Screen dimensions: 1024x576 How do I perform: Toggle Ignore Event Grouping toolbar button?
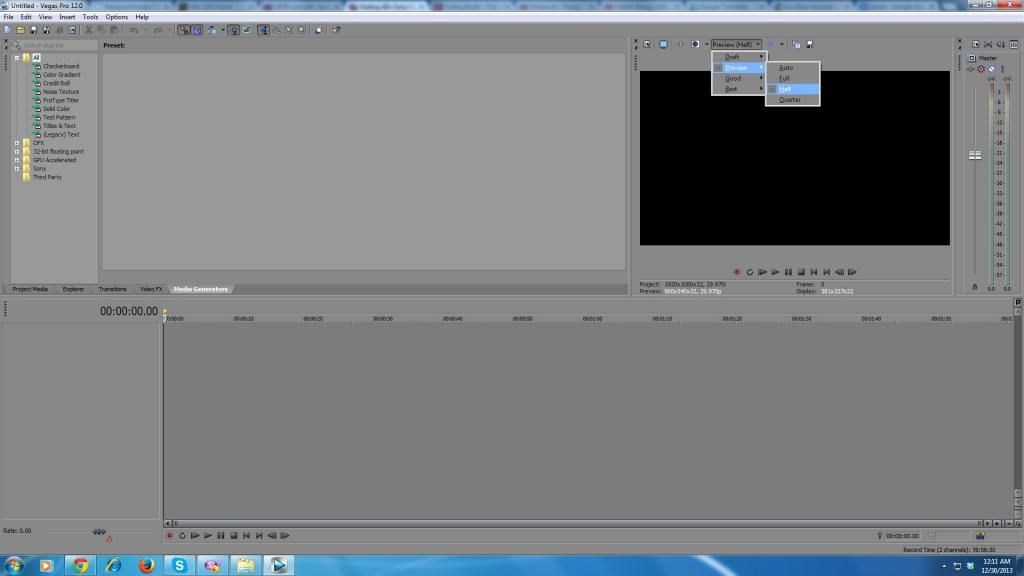tap(247, 30)
